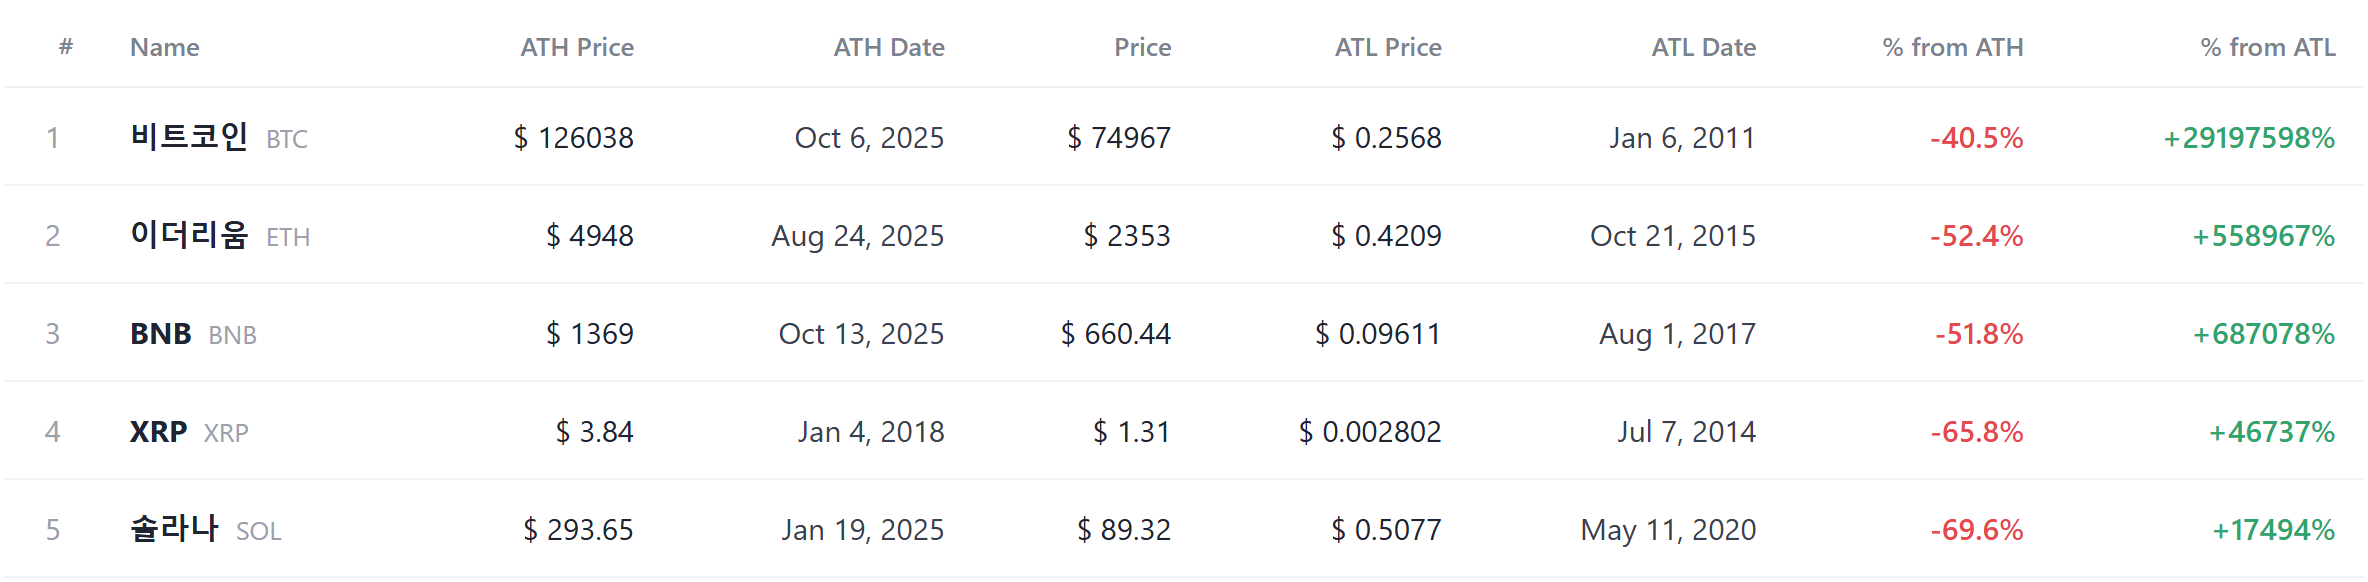Image resolution: width=2368 pixels, height=582 pixels.
Task: Select Bitcoin's -40.5% from ATH value
Action: 1977,138
